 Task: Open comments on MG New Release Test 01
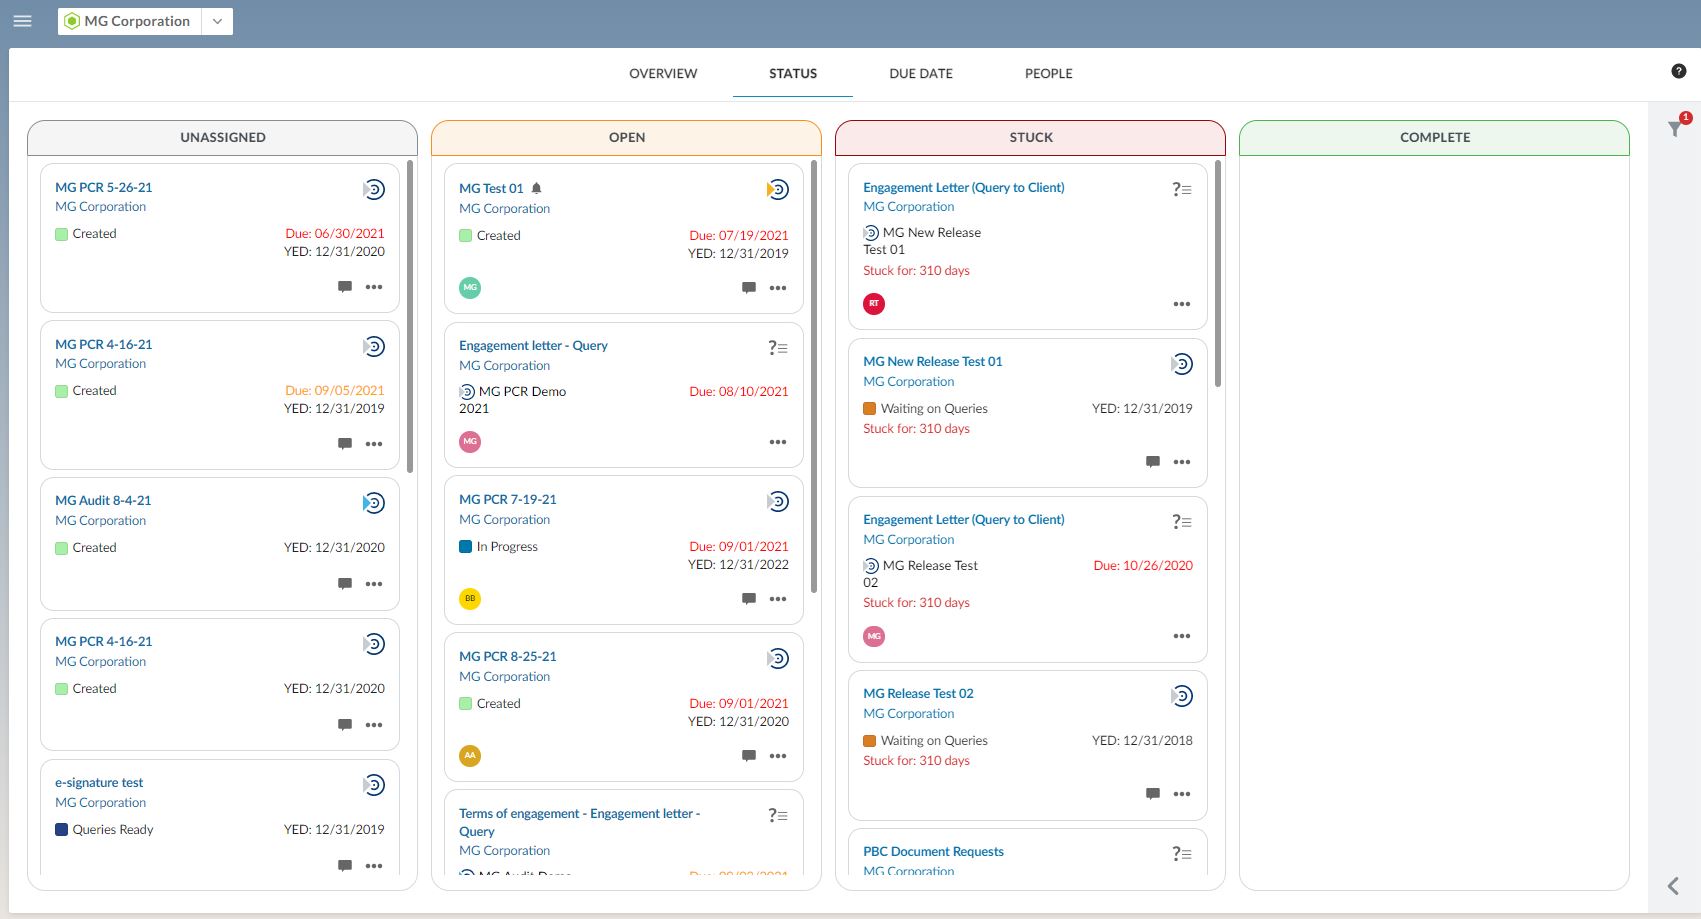tap(1153, 462)
